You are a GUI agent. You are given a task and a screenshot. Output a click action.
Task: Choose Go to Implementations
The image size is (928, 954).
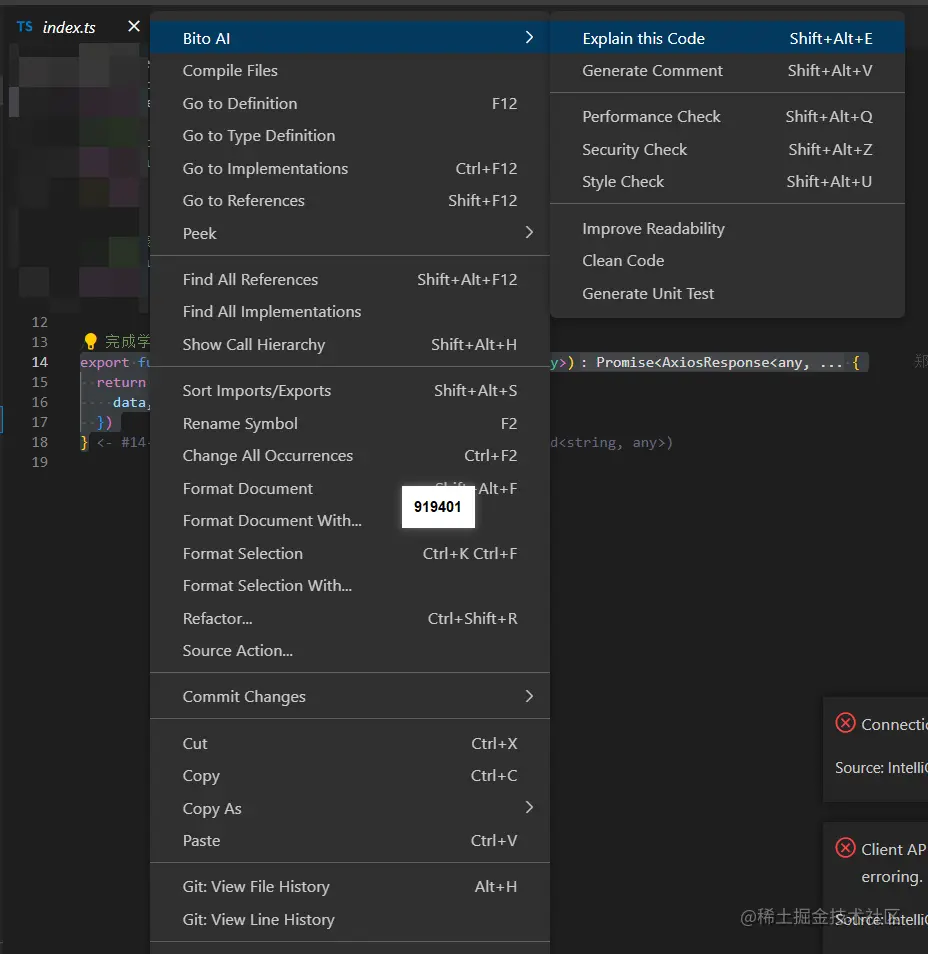350,169
